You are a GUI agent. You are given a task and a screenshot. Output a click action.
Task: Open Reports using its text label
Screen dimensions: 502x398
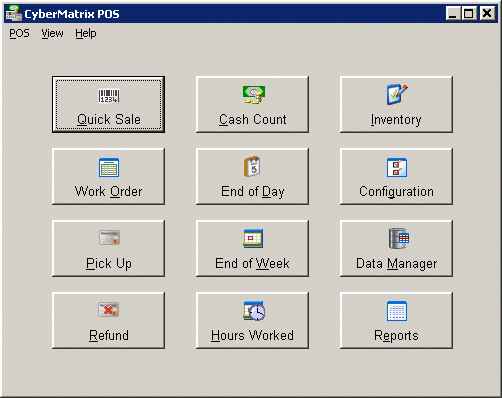coord(396,336)
